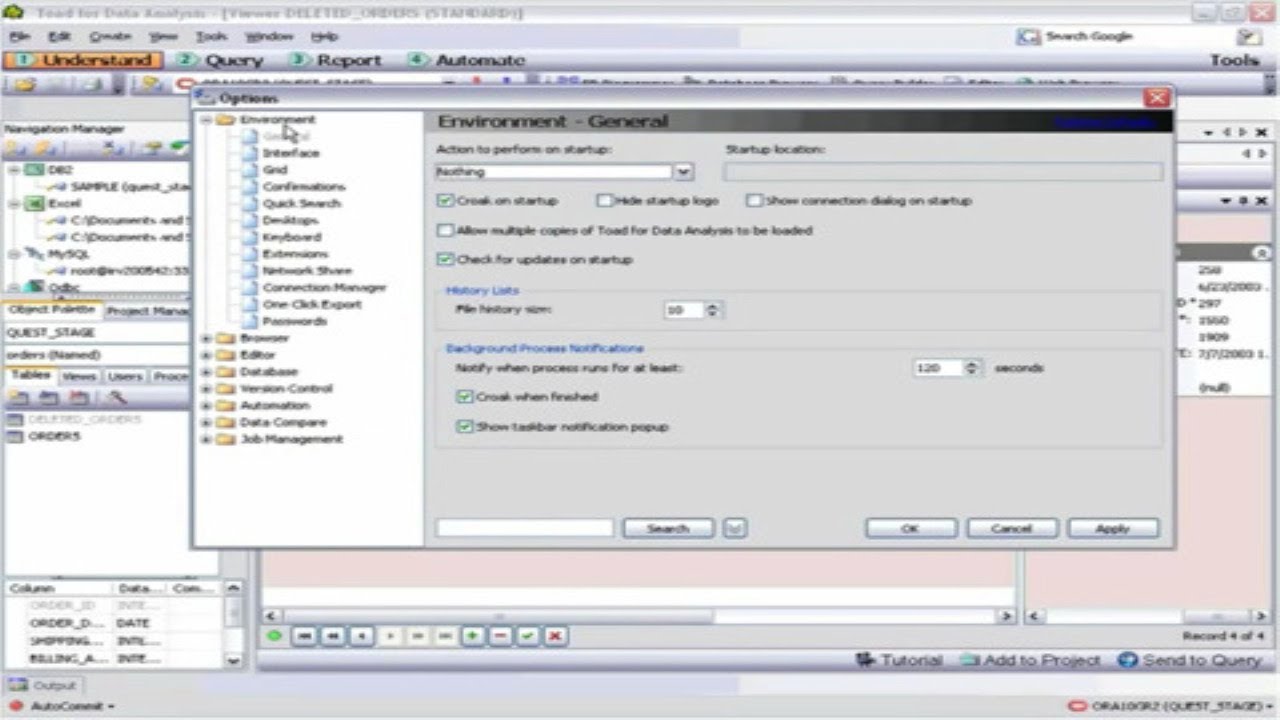
Task: Select the Passwords item in Options tree
Action: point(294,321)
